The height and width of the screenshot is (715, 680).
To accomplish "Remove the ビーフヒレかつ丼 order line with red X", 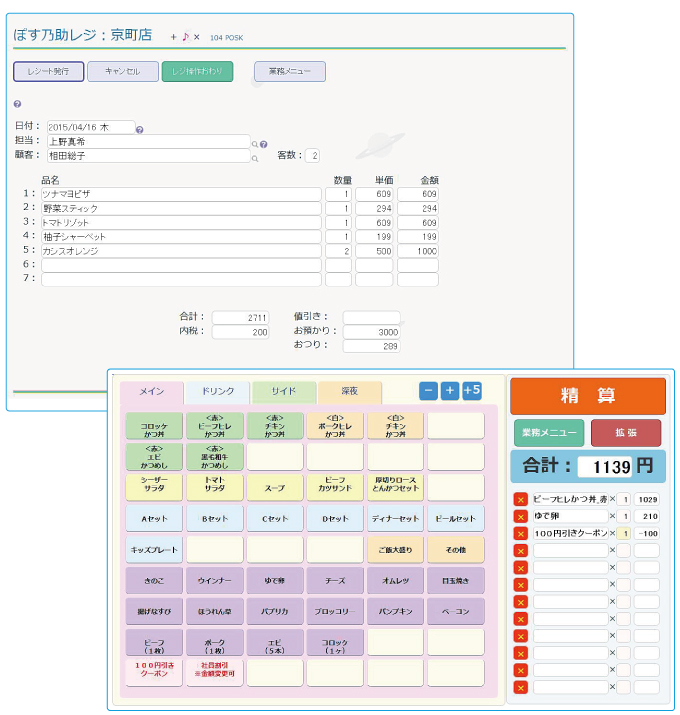I will coord(520,499).
